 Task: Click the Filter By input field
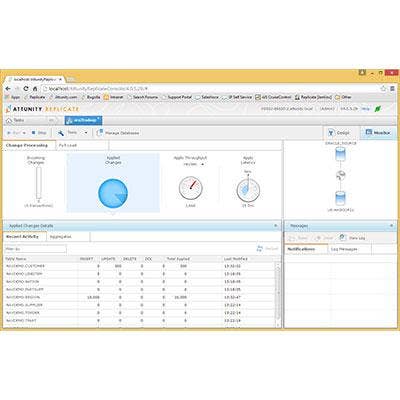pos(35,249)
